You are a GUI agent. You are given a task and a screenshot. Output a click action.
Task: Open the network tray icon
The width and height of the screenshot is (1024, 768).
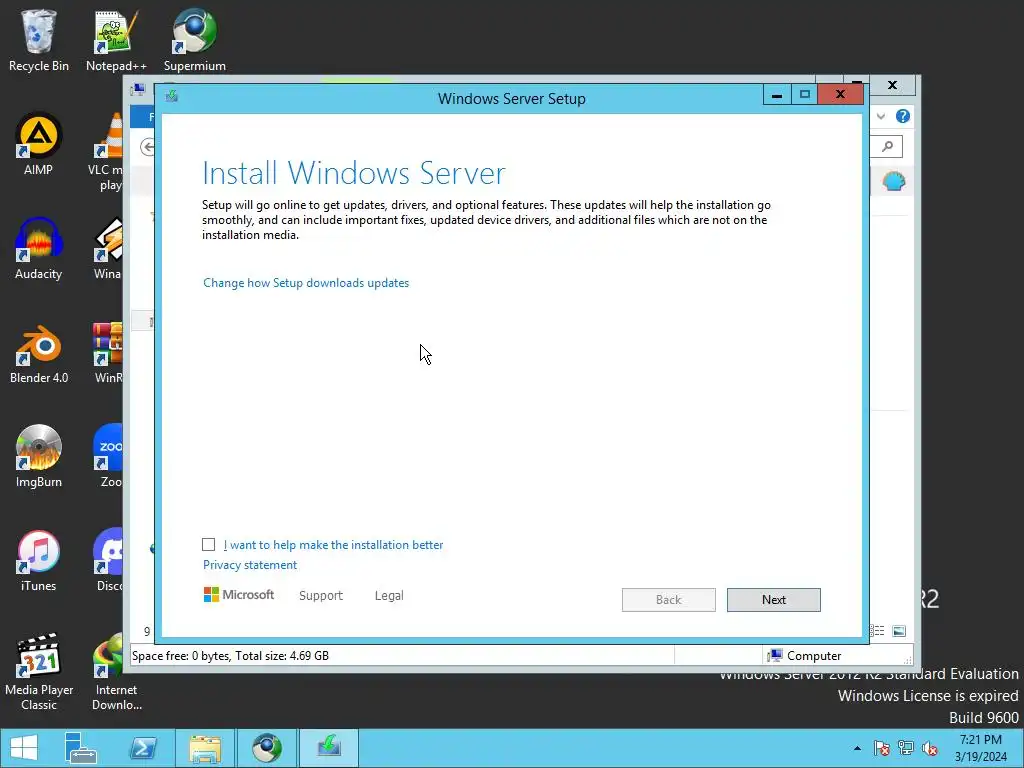click(x=906, y=748)
